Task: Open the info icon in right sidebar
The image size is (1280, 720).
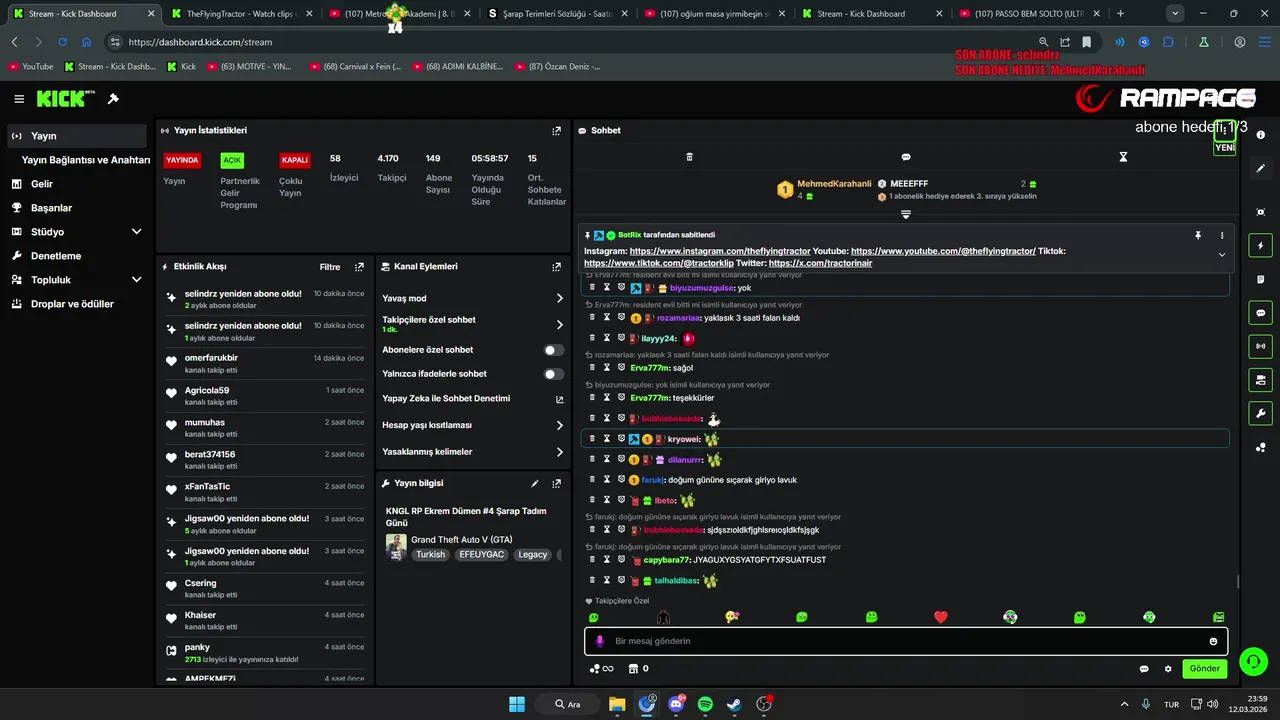Action: pyautogui.click(x=1261, y=135)
